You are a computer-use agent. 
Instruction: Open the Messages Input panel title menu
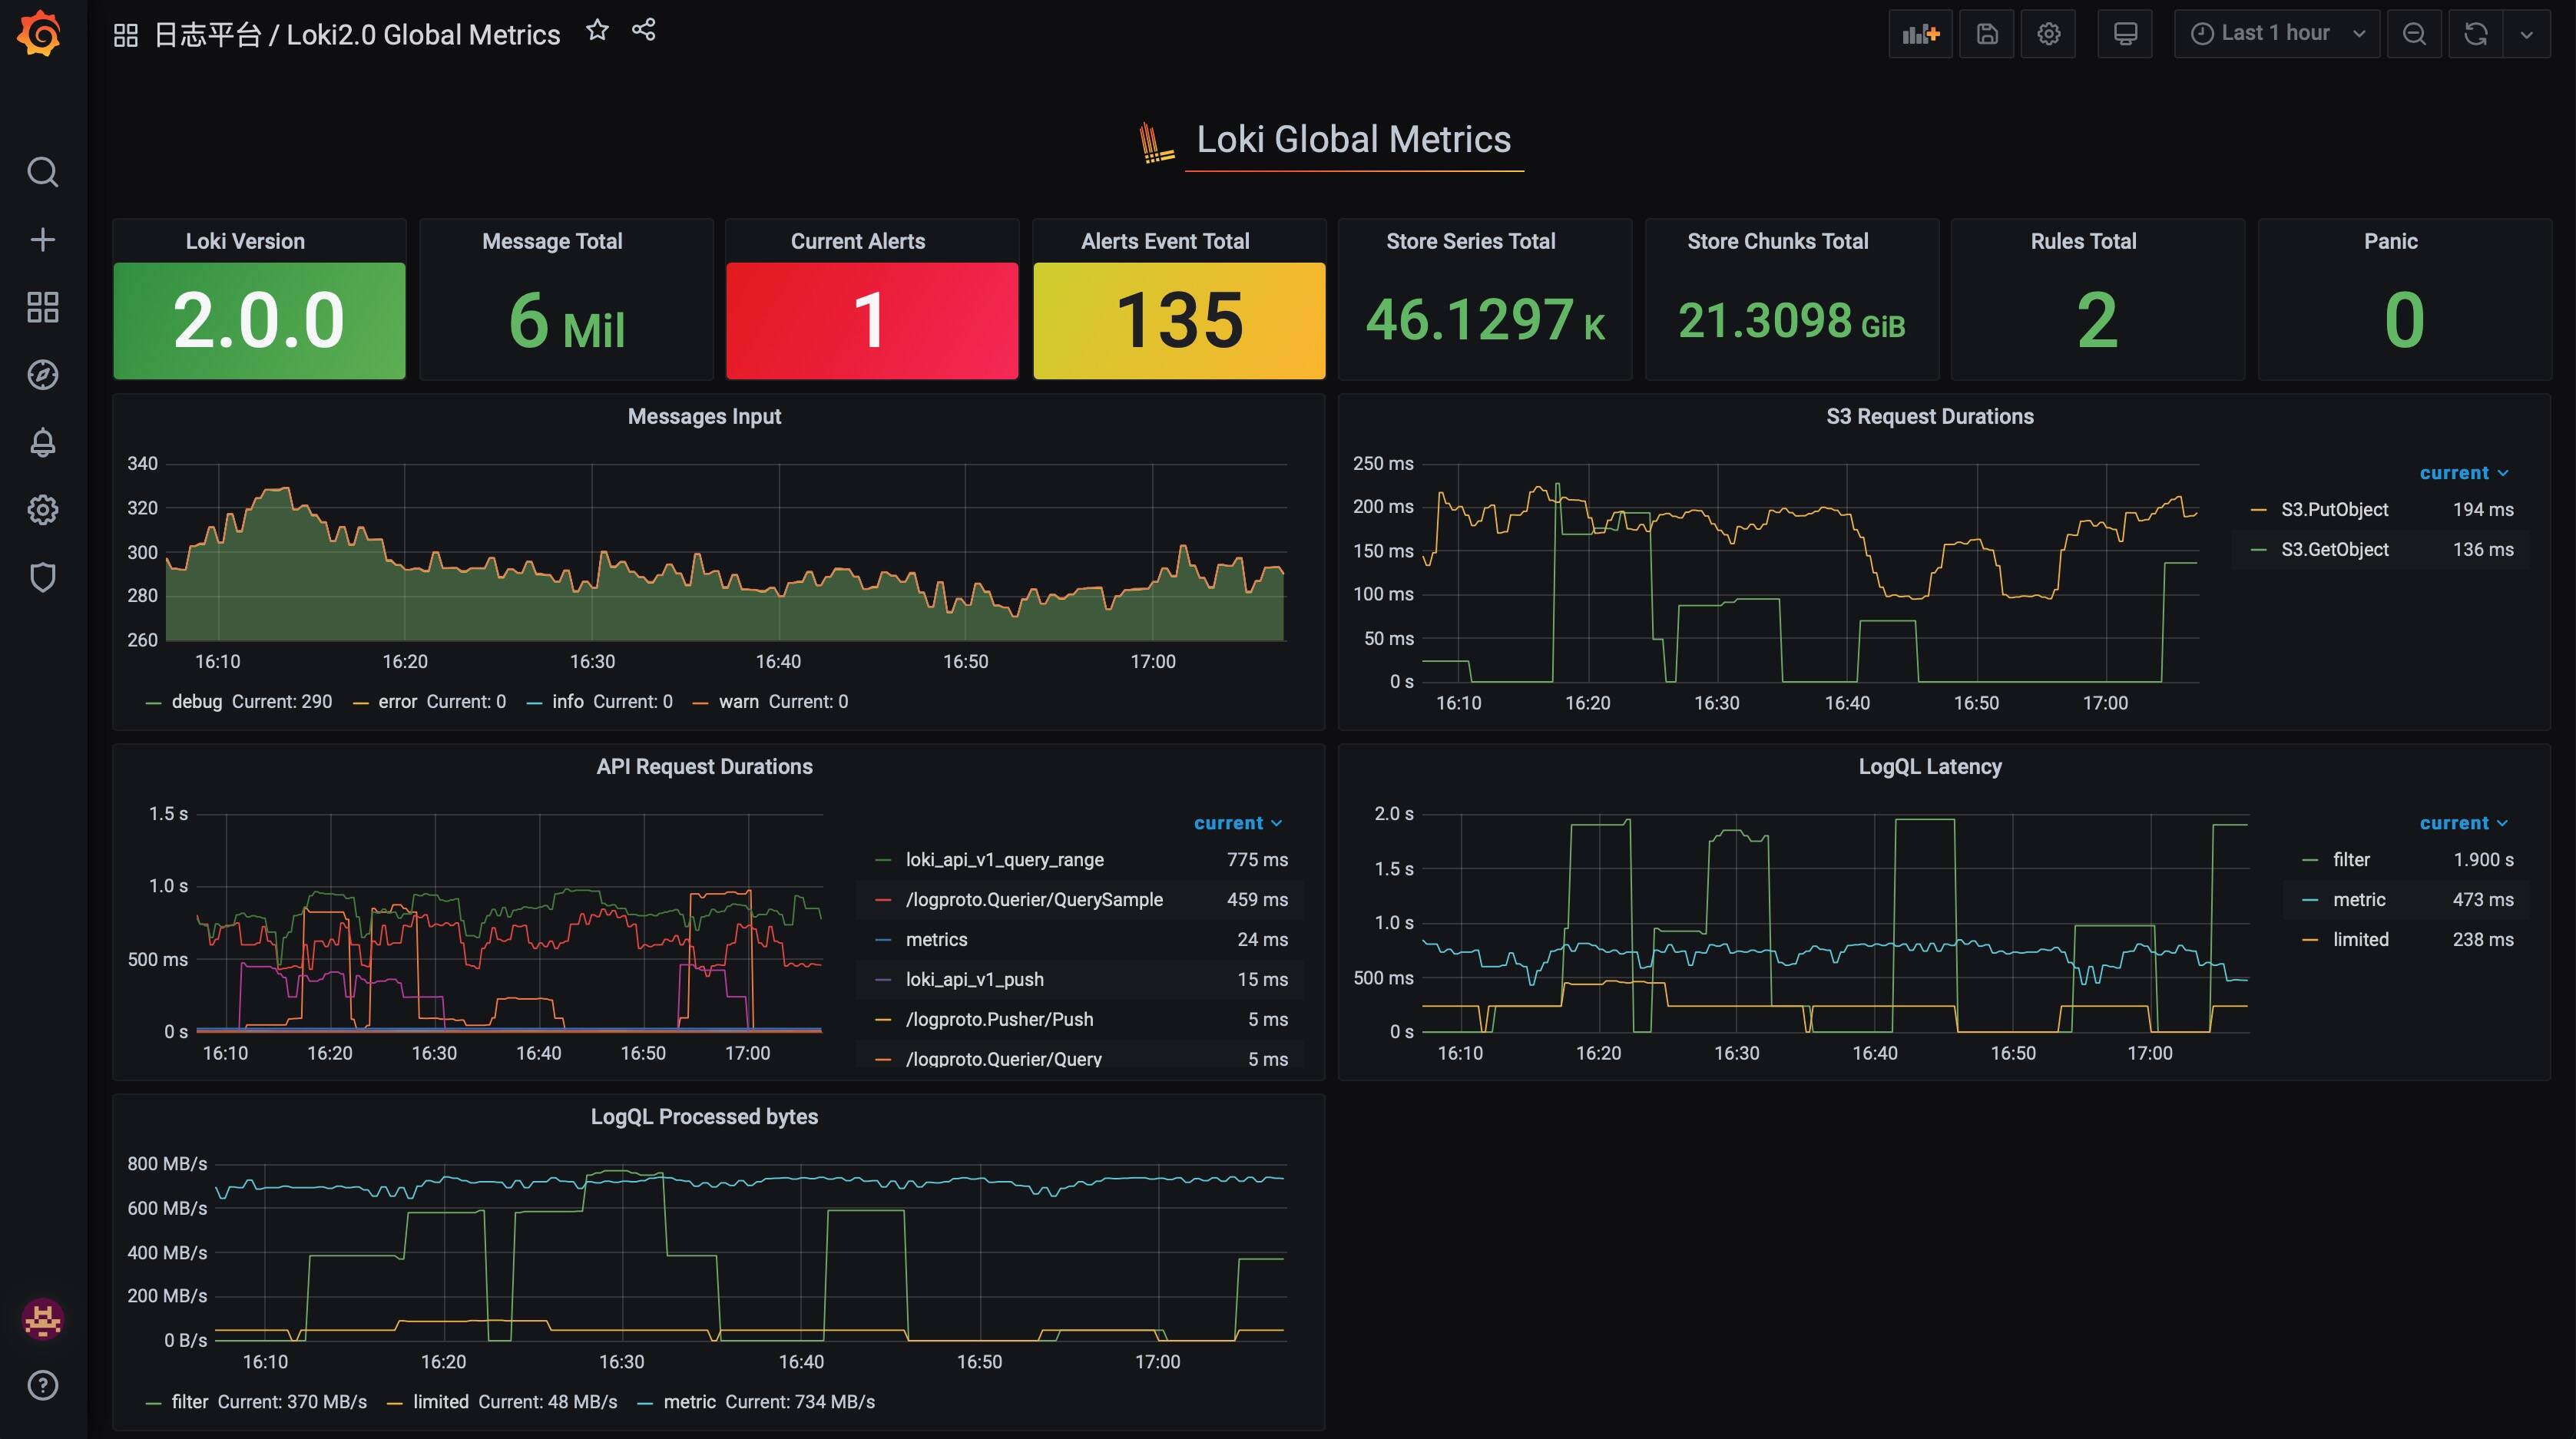[704, 417]
